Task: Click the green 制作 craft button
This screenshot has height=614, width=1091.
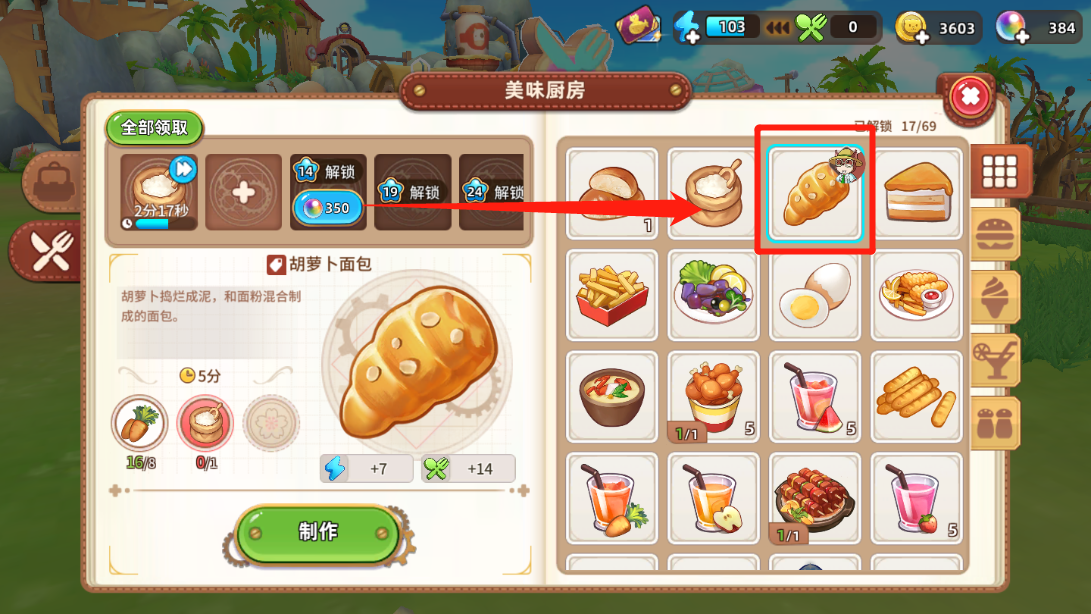Action: tap(318, 533)
